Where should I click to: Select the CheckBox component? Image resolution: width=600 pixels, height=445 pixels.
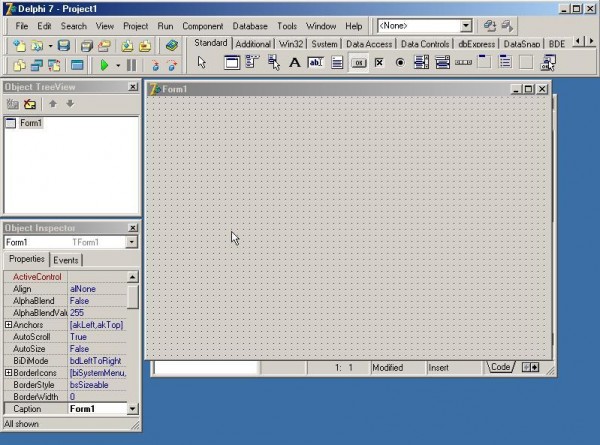(379, 62)
